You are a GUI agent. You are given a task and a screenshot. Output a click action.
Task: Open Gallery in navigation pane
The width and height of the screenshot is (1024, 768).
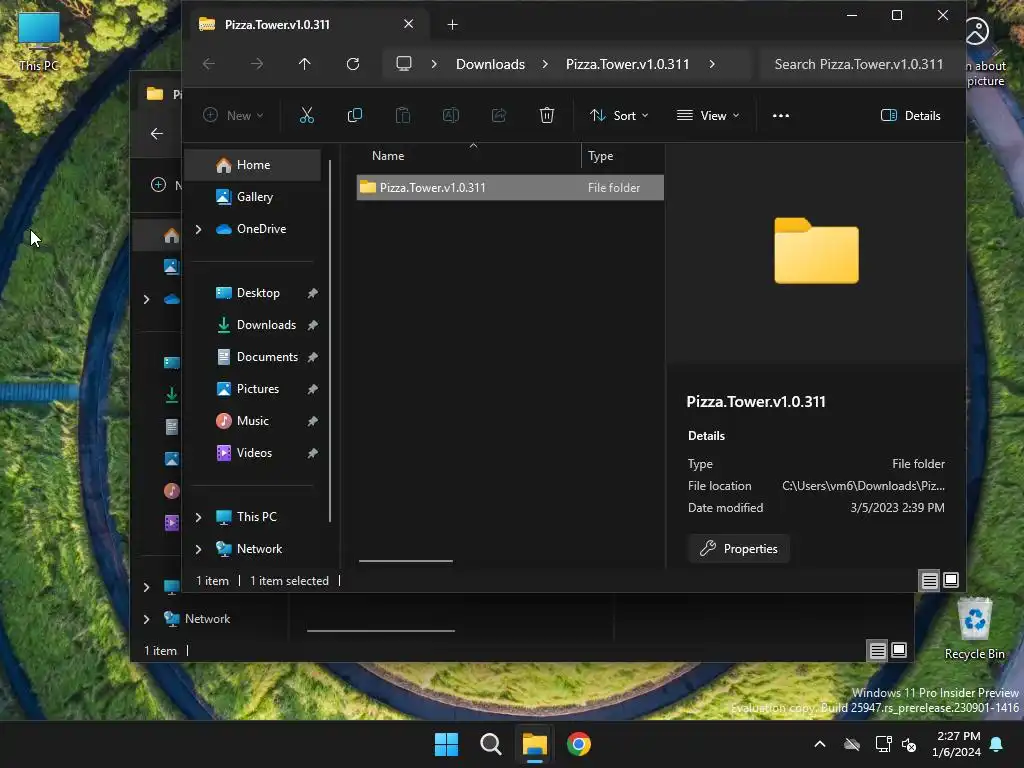[253, 197]
